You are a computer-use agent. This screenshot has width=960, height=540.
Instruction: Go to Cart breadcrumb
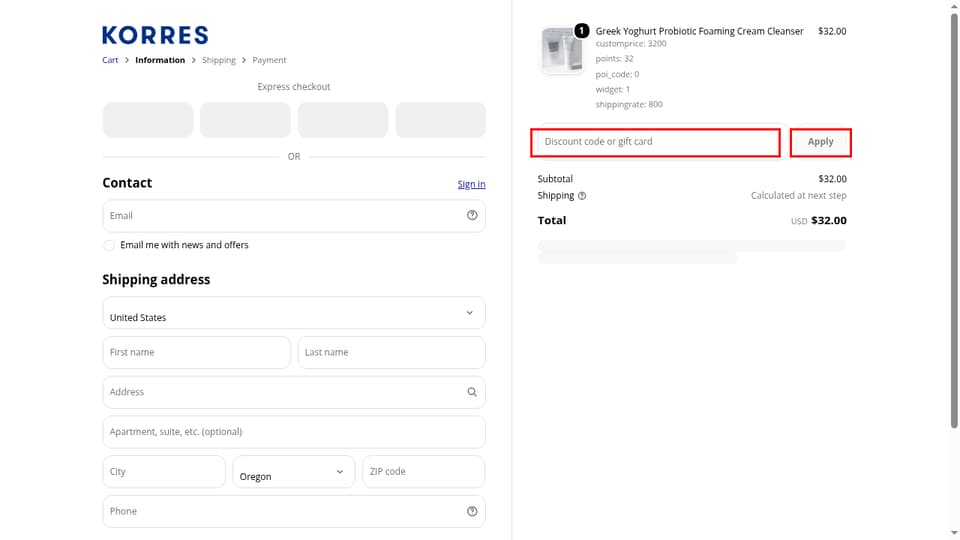tap(110, 60)
